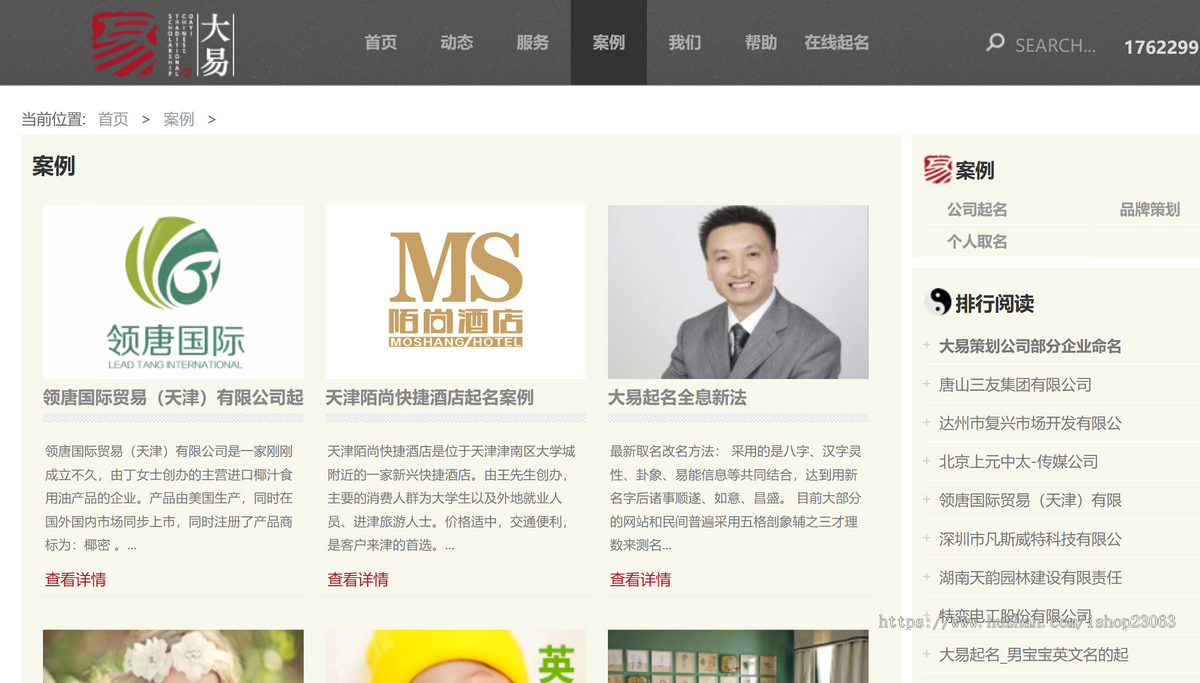Open the 服务 navigation menu item

tap(533, 43)
